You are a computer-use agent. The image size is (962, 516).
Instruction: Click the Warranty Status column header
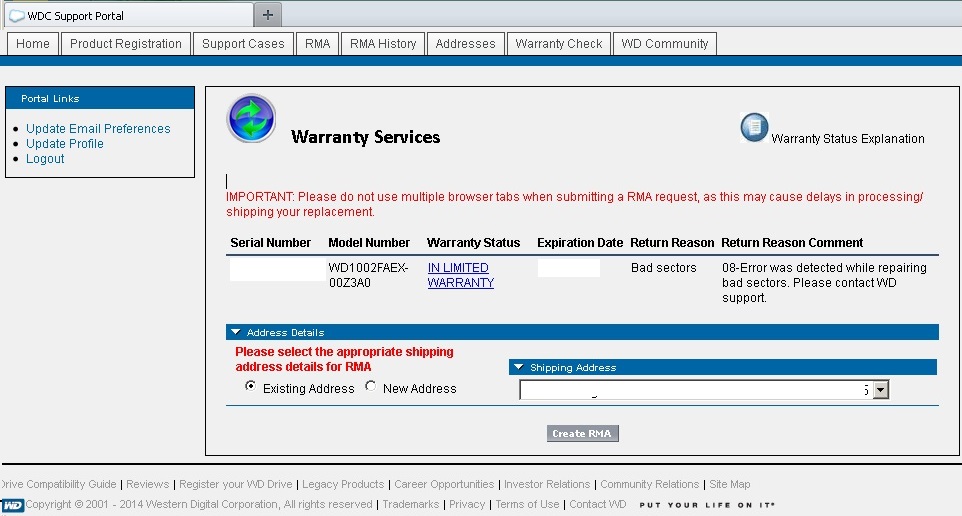[x=473, y=242]
